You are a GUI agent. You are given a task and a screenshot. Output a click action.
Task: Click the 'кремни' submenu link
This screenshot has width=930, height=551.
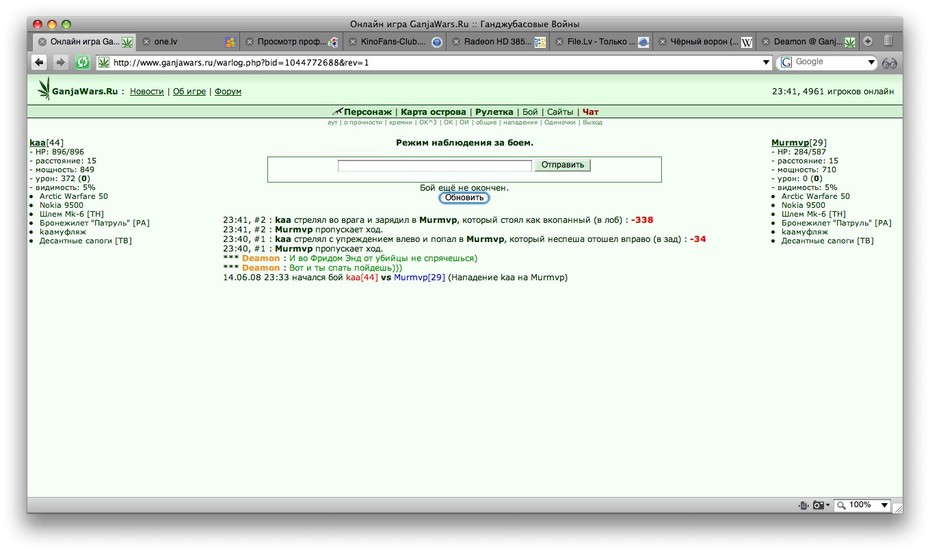[x=400, y=122]
